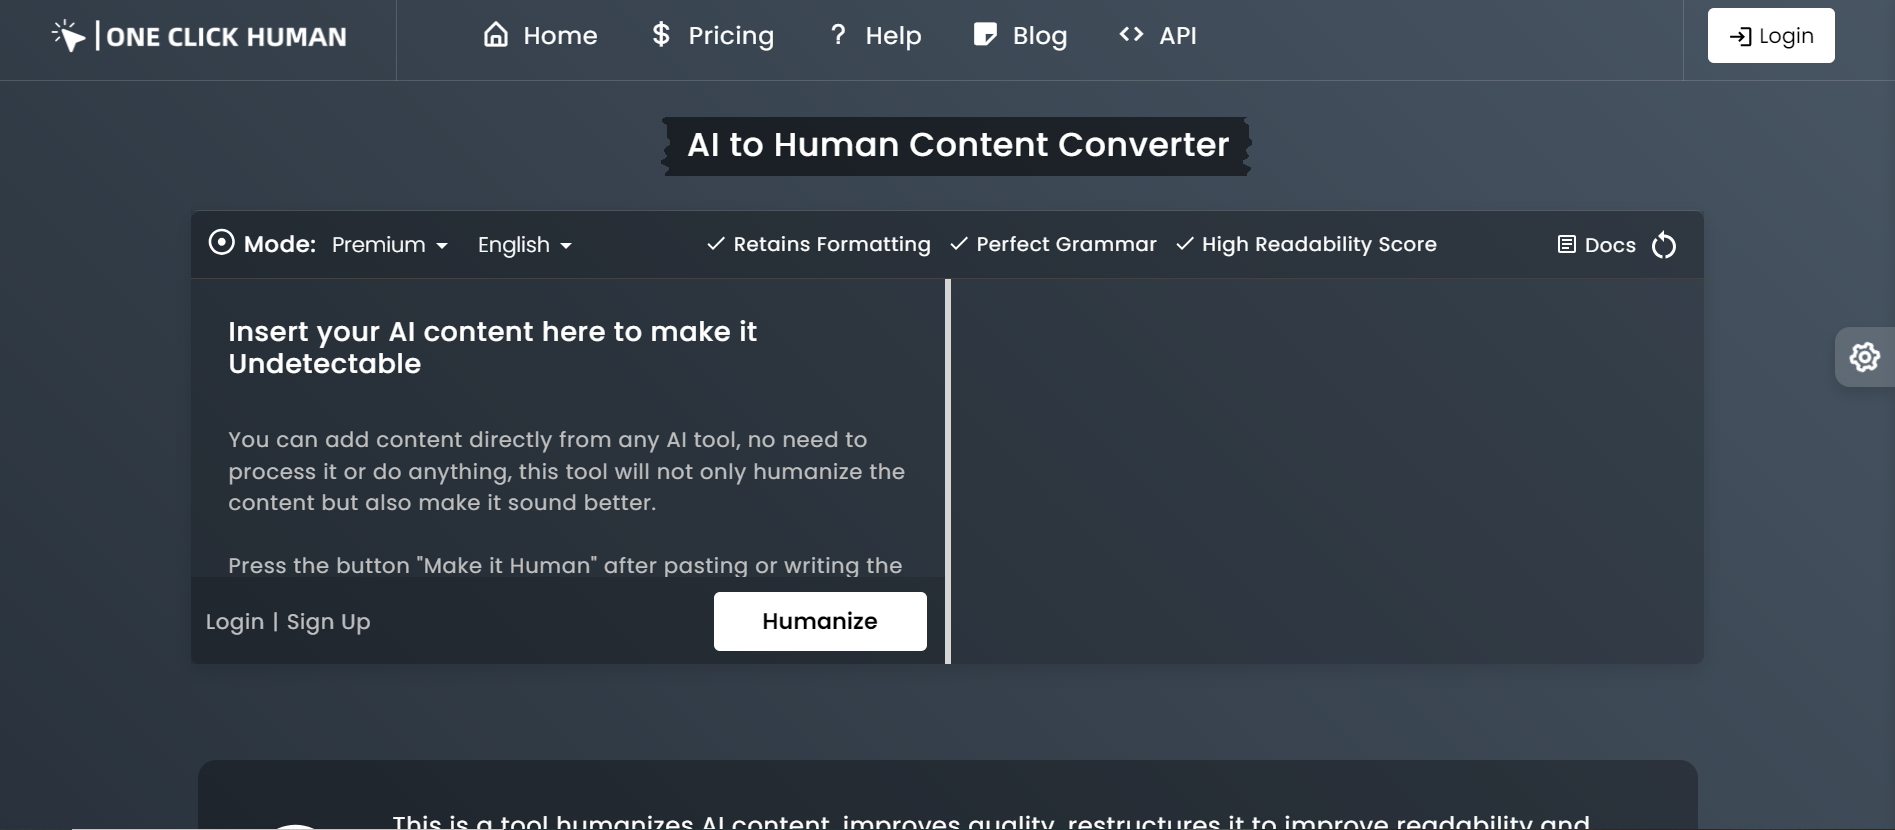
Task: Click checkmark beside Retains Formatting
Action: pos(715,244)
